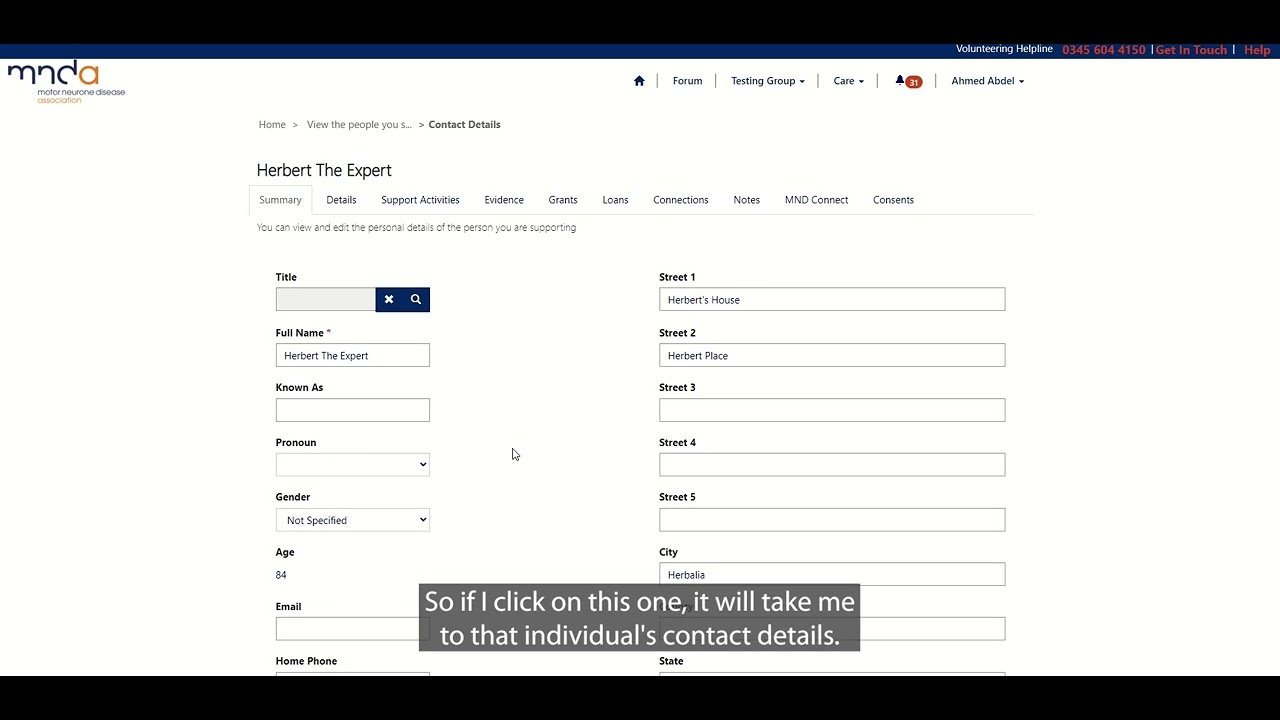The height and width of the screenshot is (720, 1280).
Task: Open the Pronoun dropdown
Action: pos(353,464)
